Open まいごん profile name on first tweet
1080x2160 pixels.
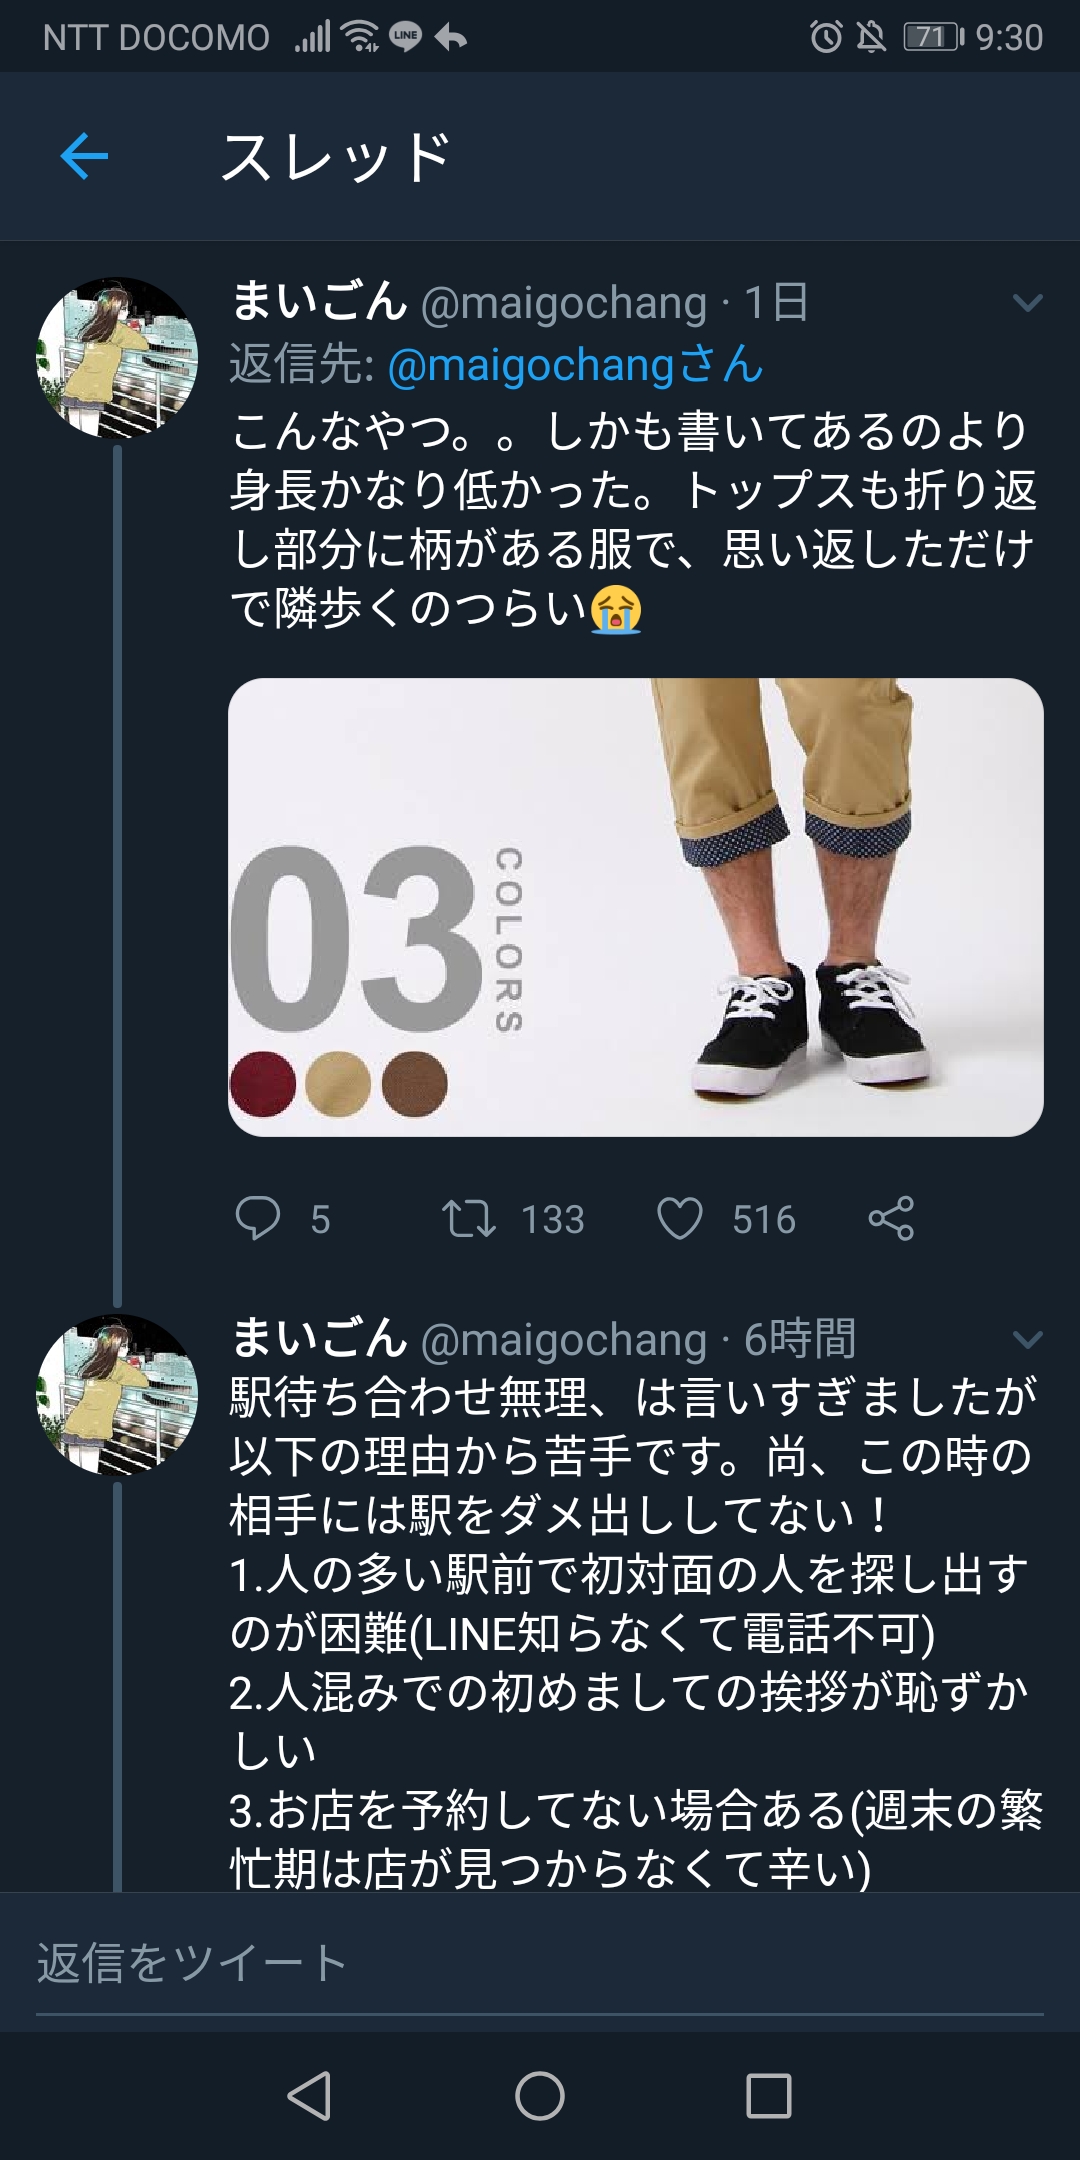319,301
